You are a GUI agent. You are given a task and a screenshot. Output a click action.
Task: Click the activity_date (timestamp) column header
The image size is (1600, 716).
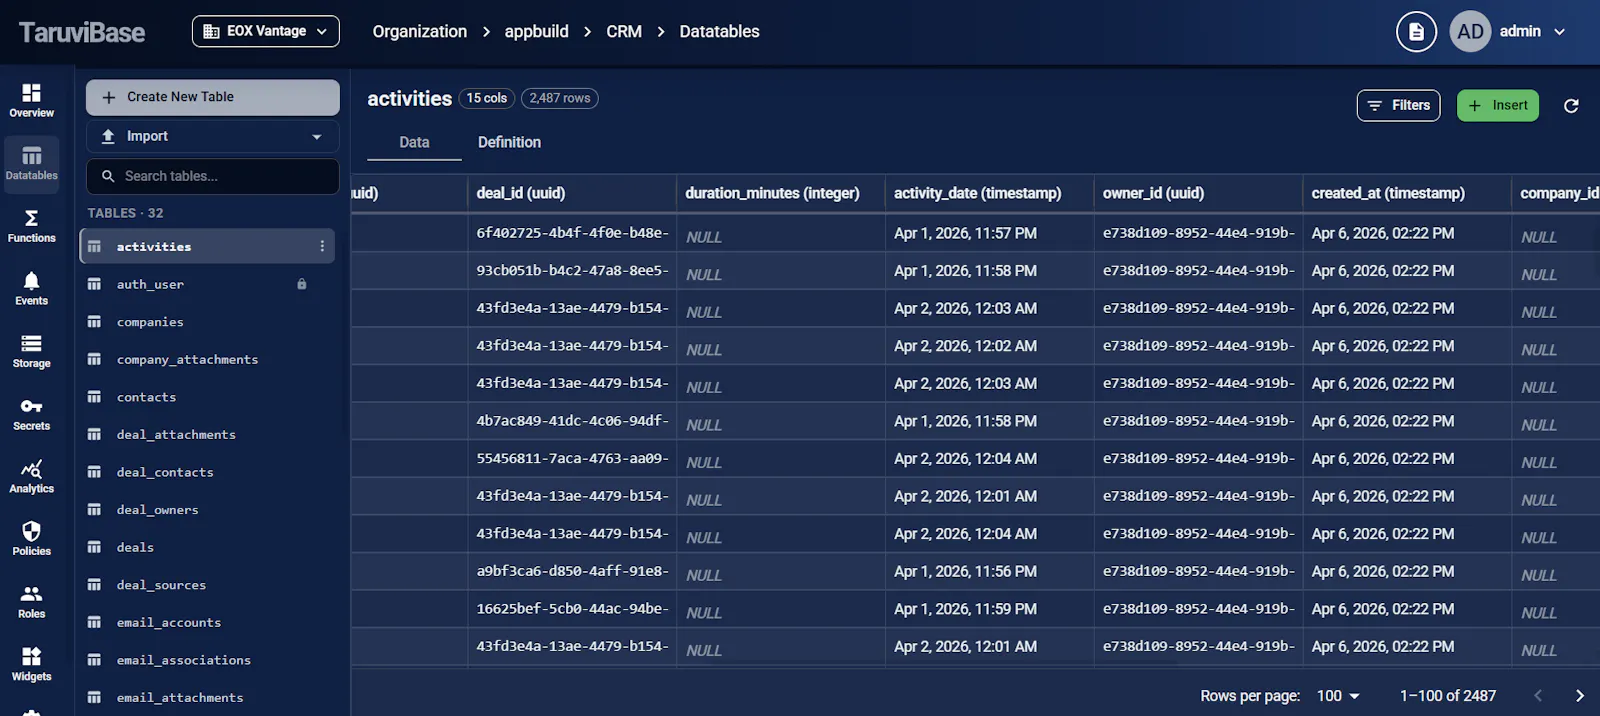coord(990,193)
